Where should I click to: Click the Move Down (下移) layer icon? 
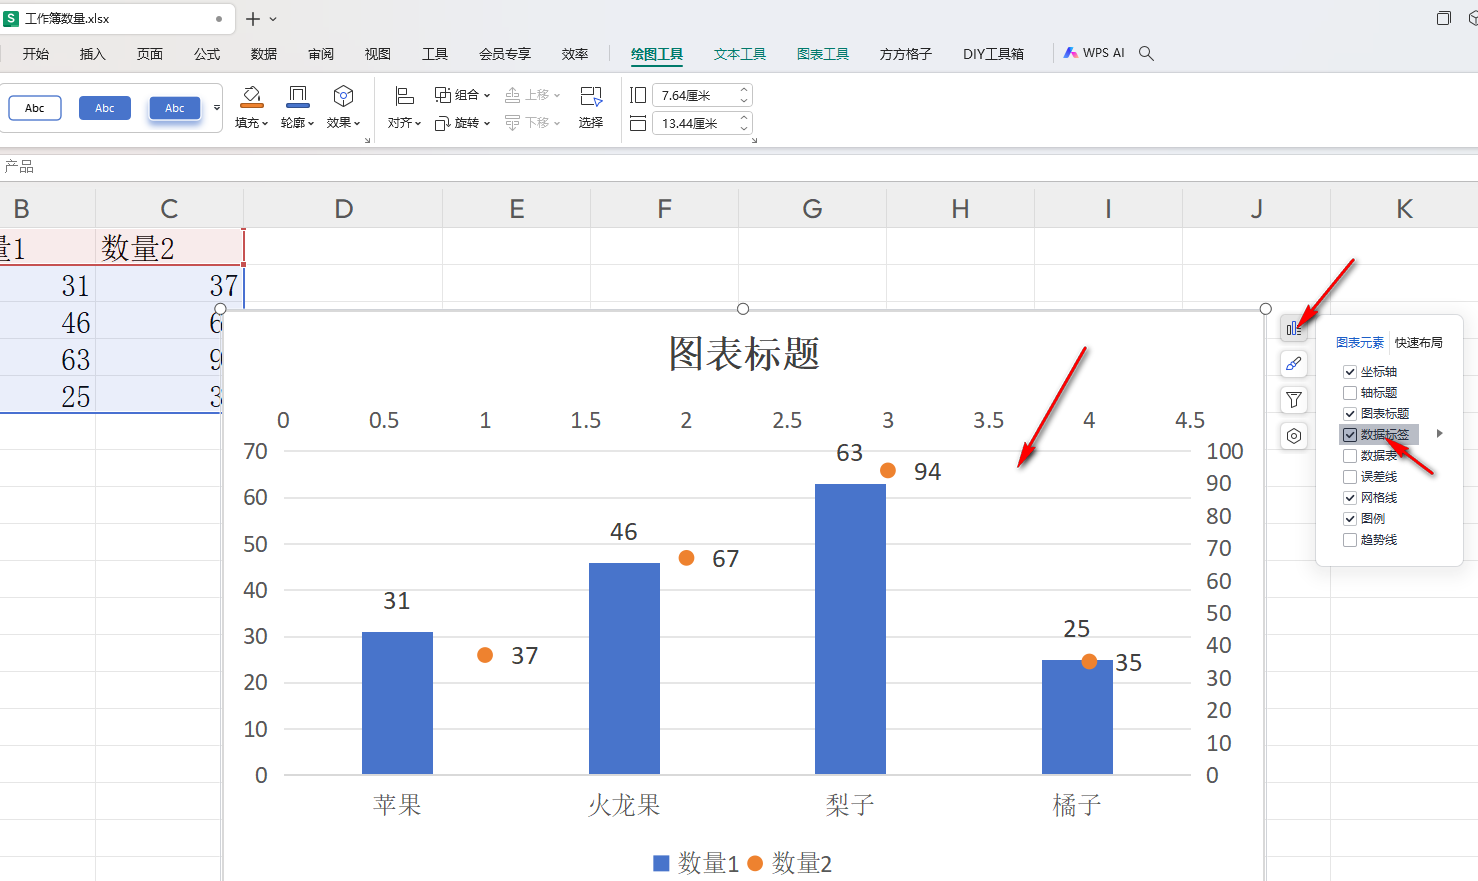click(512, 123)
